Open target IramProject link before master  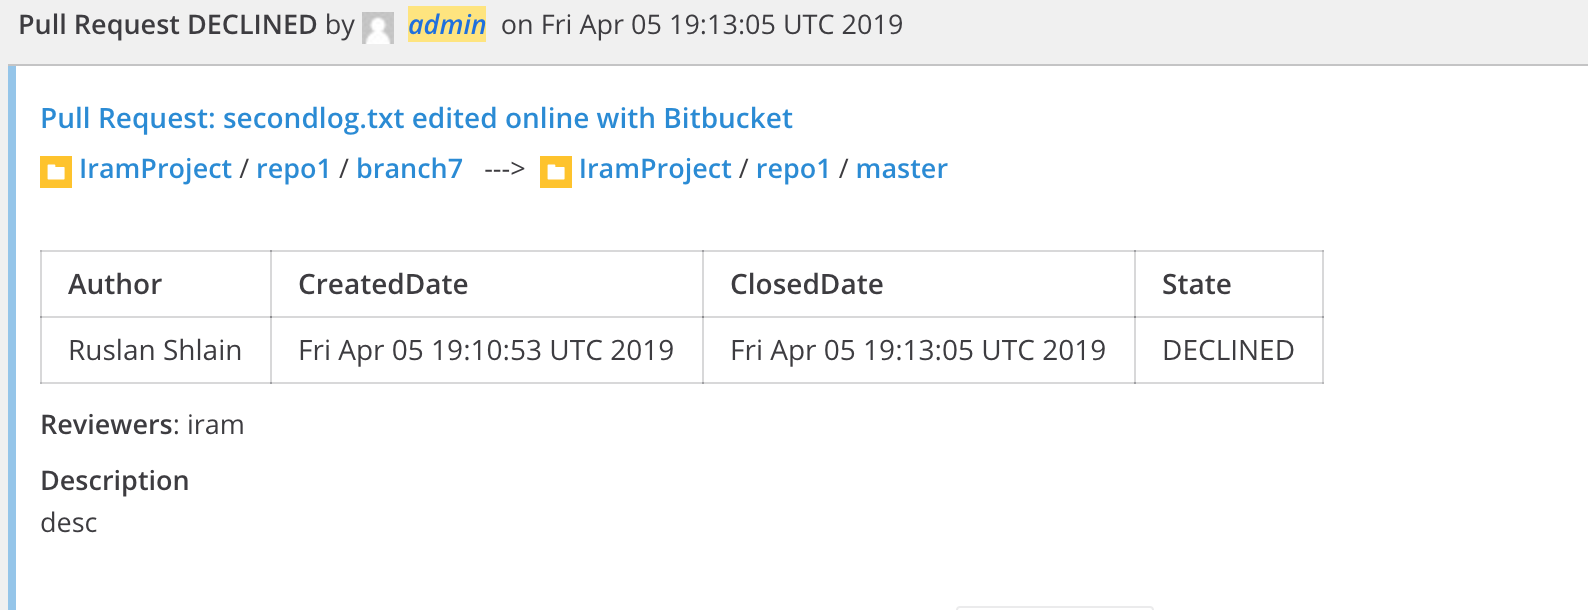[x=655, y=169]
